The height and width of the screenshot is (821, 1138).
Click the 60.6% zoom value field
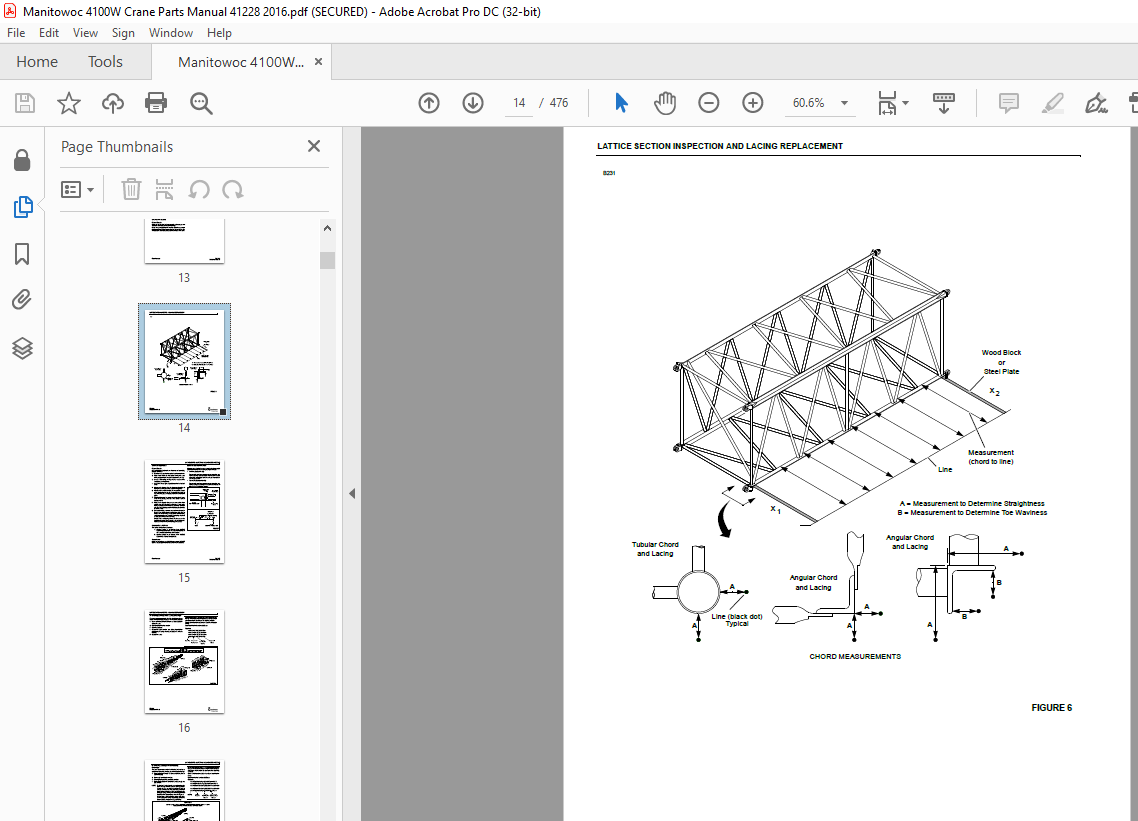[x=809, y=103]
